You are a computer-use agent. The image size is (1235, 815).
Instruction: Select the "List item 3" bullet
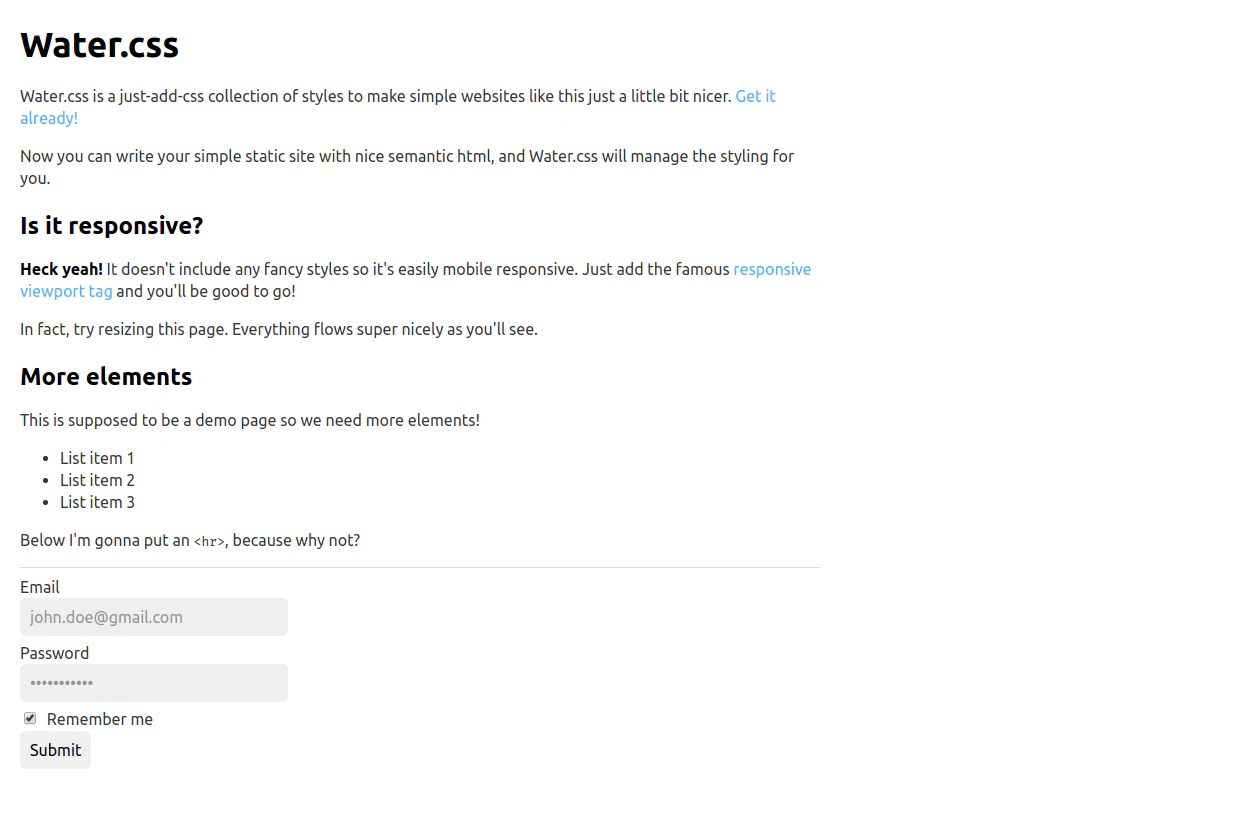pyautogui.click(x=97, y=502)
